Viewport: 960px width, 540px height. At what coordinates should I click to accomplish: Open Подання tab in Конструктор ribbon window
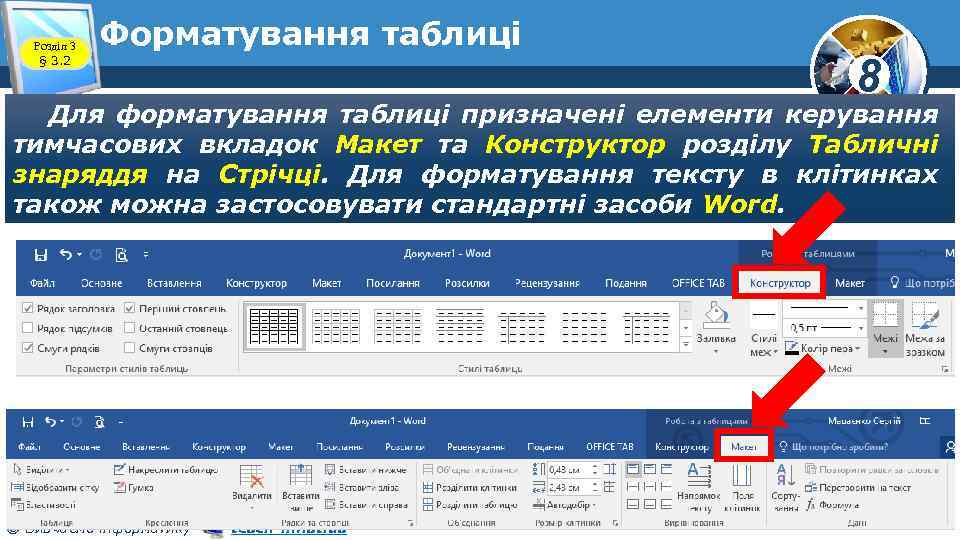pyautogui.click(x=625, y=283)
